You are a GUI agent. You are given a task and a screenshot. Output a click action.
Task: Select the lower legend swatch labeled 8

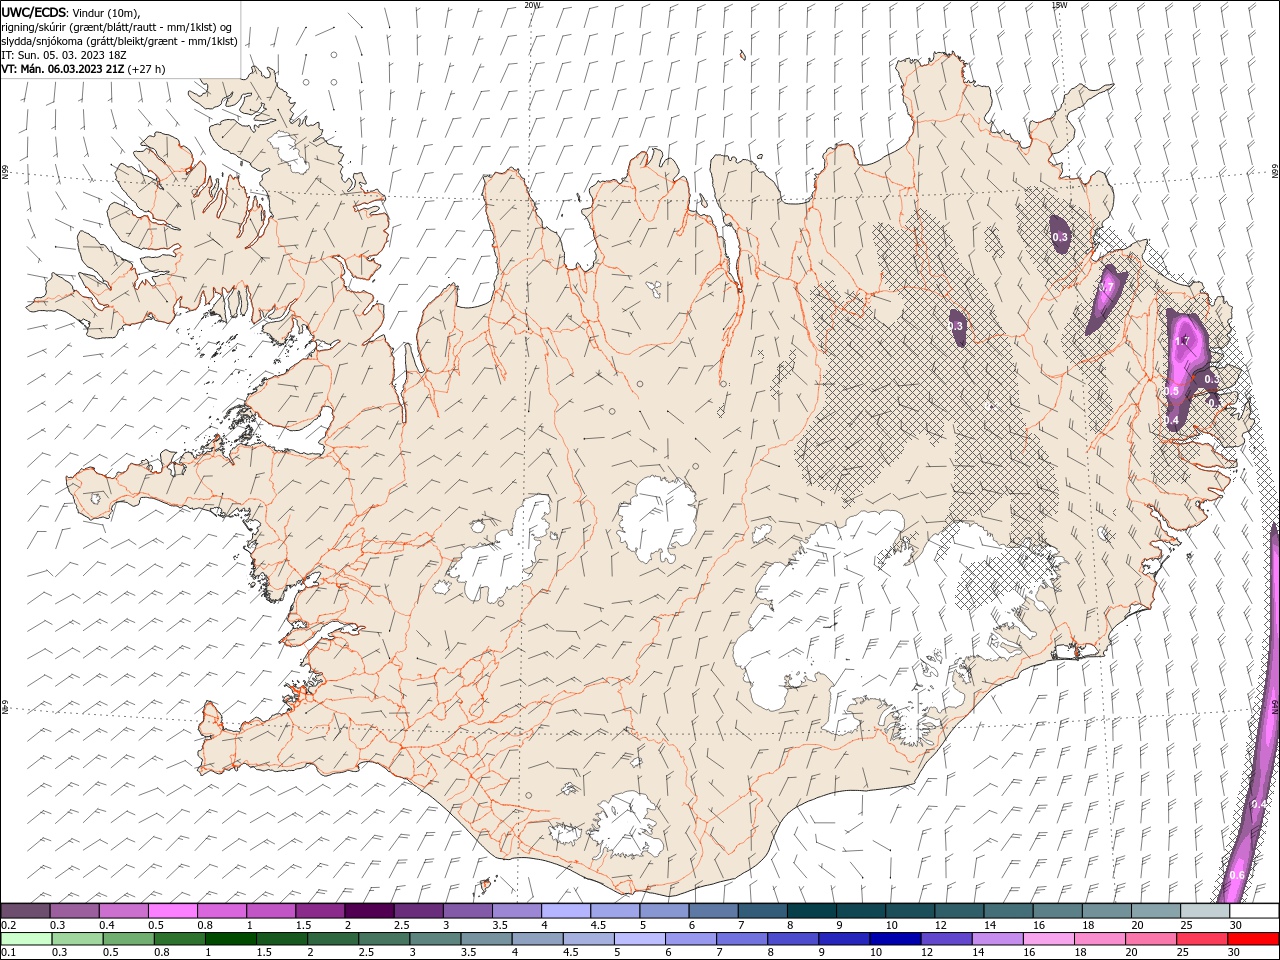tap(794, 939)
